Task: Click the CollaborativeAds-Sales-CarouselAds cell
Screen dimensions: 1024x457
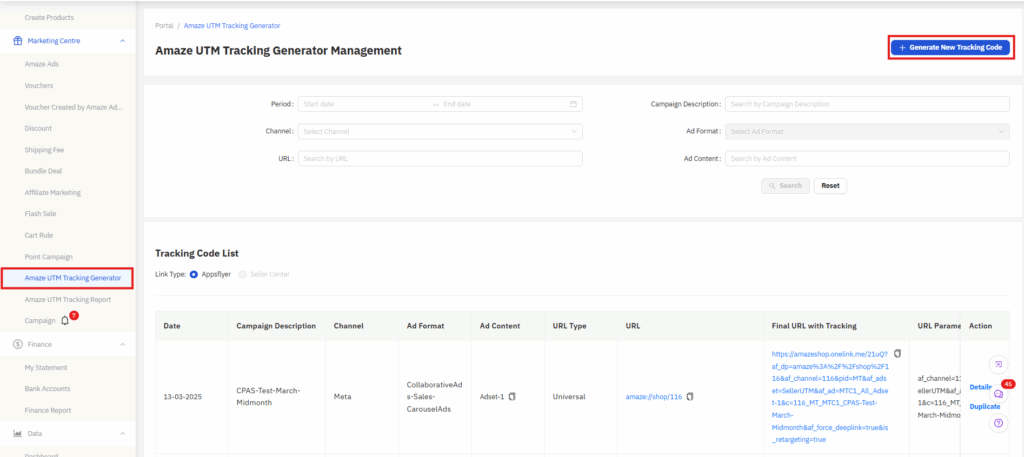Action: click(x=434, y=396)
